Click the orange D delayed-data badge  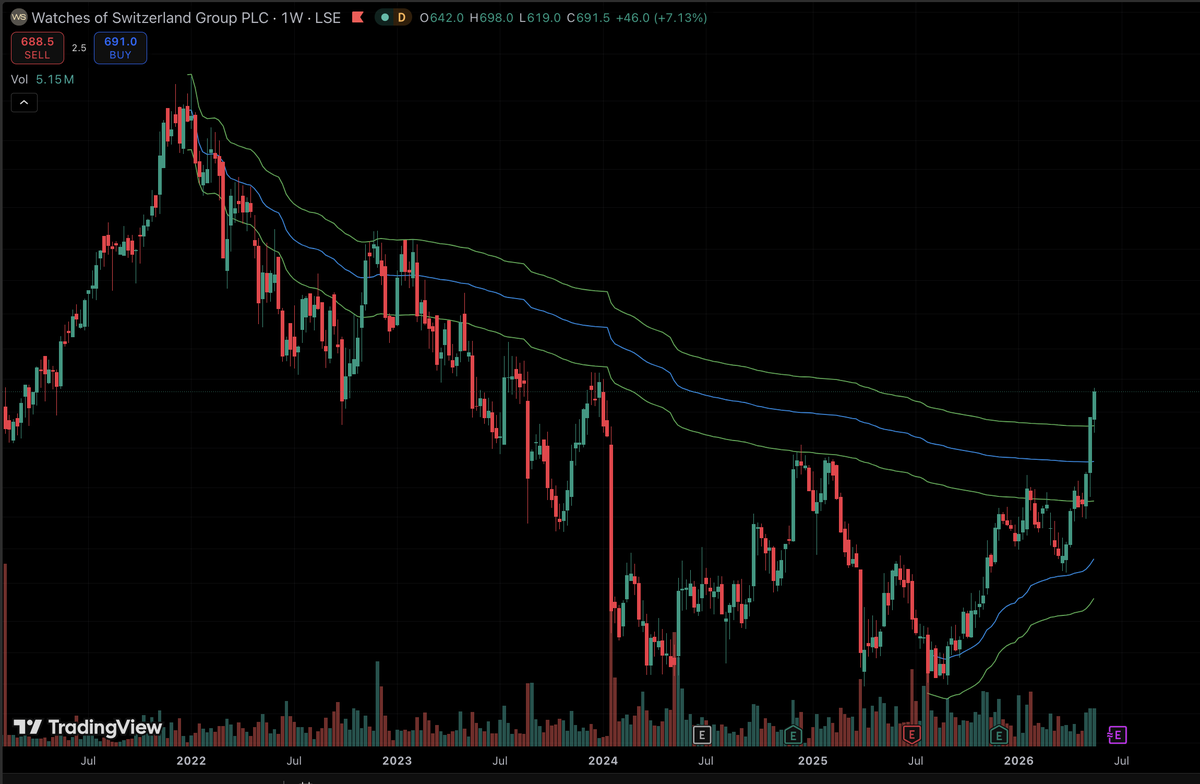pyautogui.click(x=401, y=18)
